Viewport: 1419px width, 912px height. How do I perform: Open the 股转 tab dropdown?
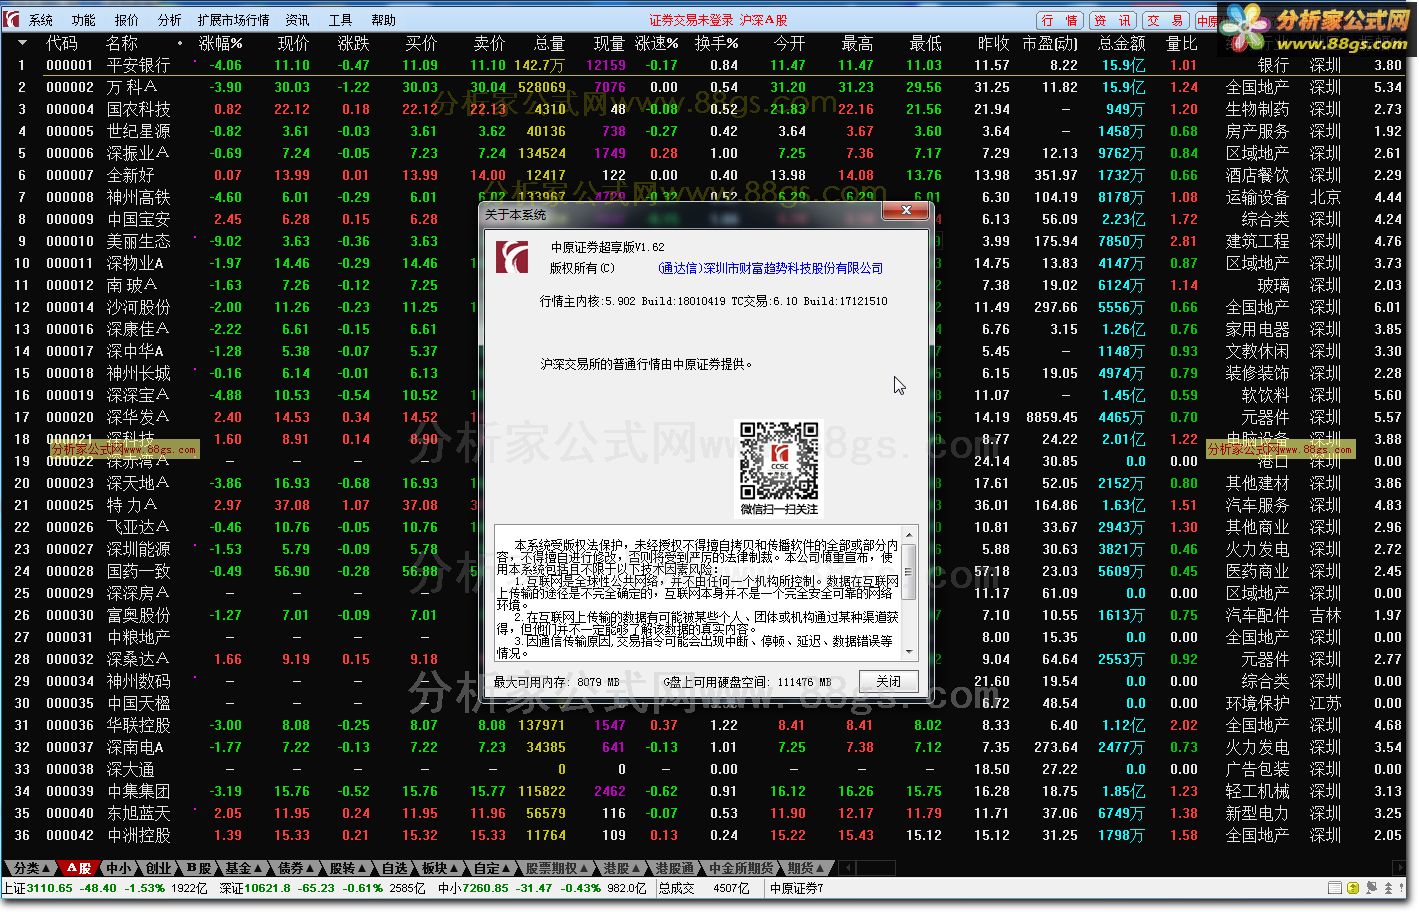tap(348, 868)
